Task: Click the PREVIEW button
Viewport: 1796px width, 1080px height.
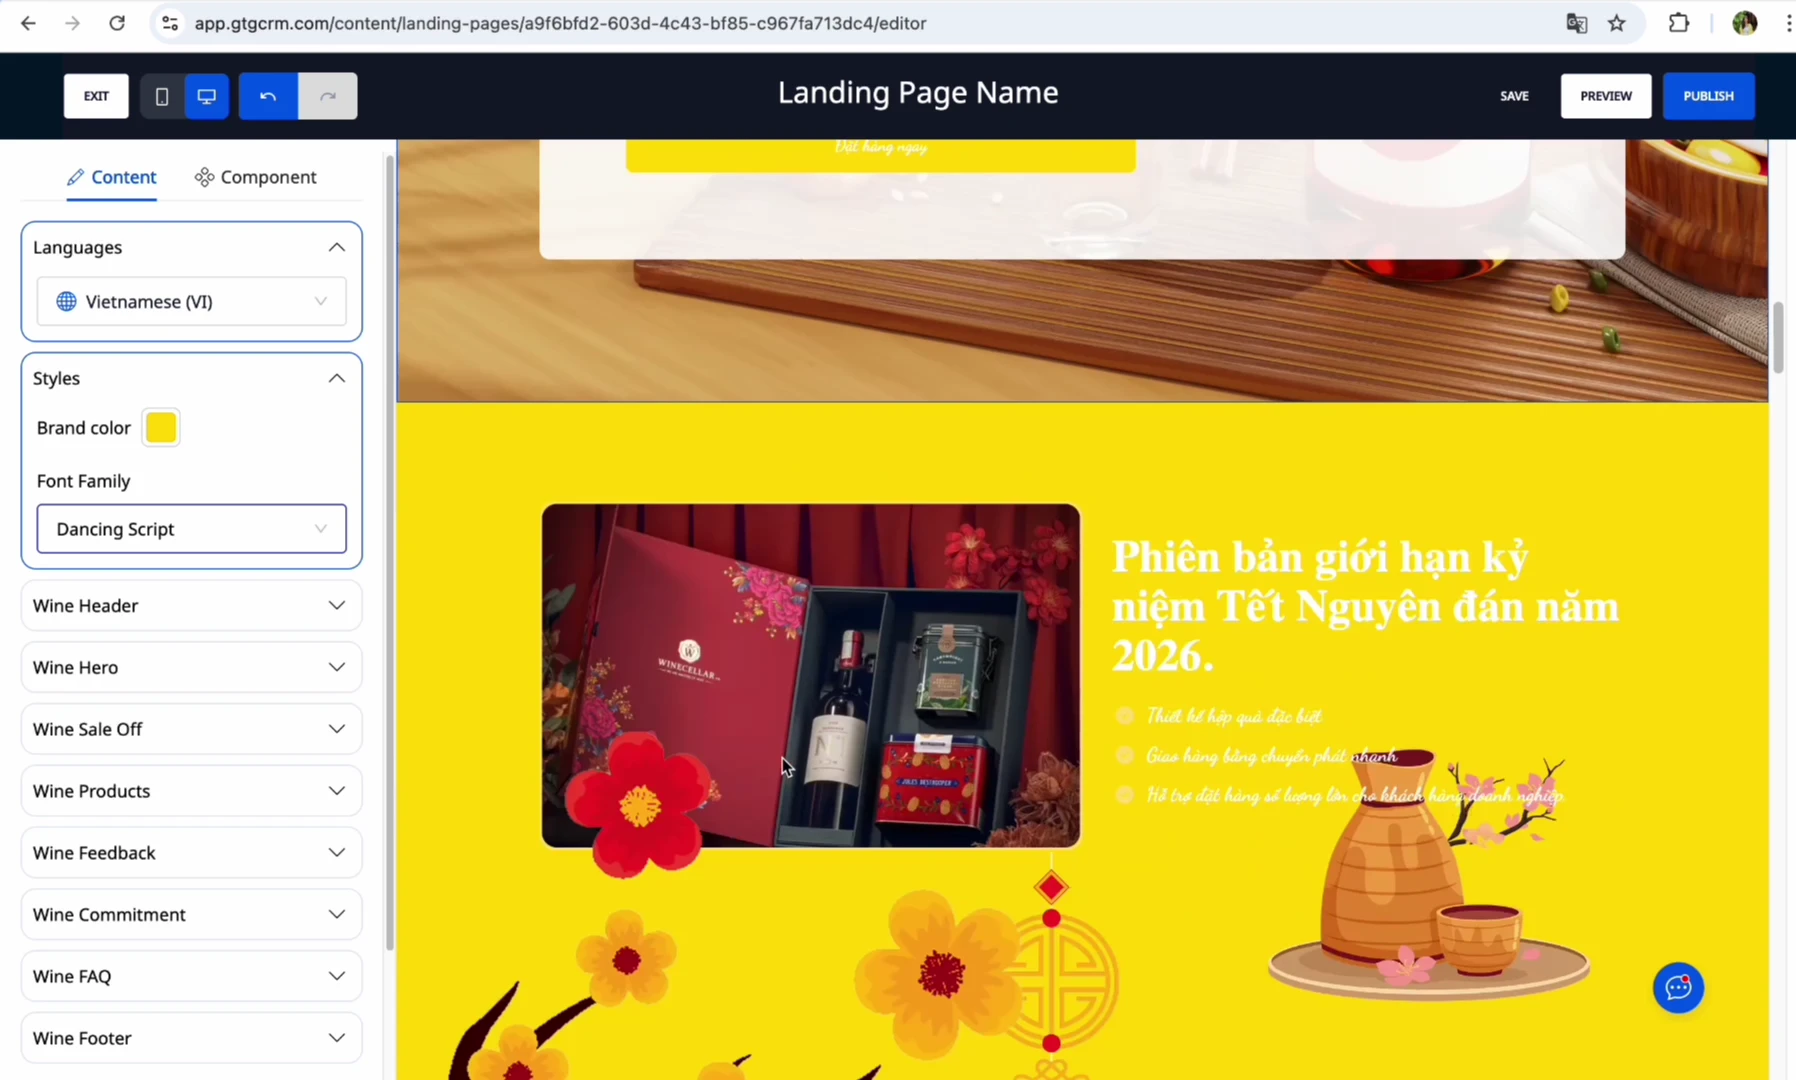Action: pyautogui.click(x=1606, y=96)
